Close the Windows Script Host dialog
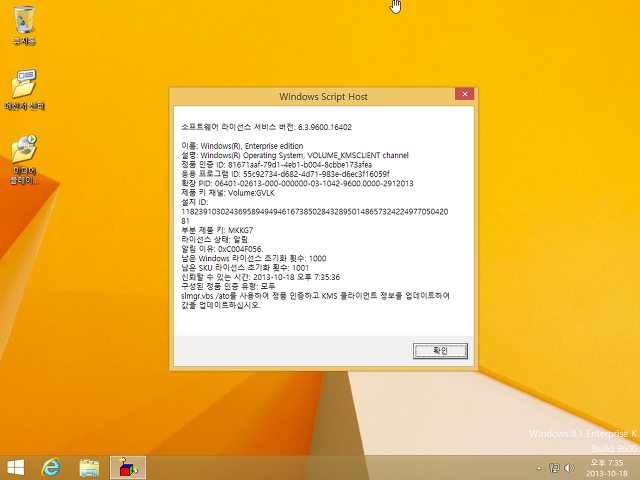This screenshot has width=640, height=480. 464,94
